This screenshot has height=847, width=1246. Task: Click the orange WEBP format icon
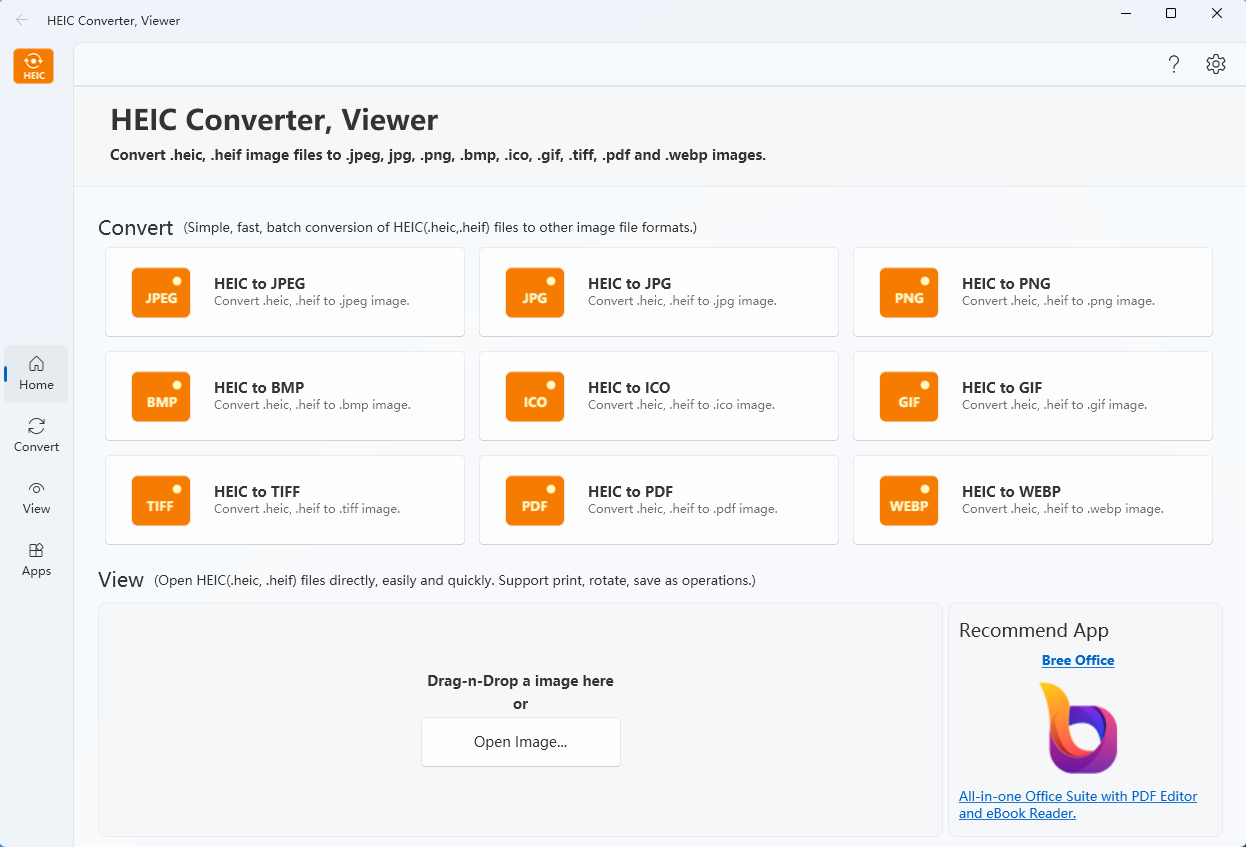909,501
